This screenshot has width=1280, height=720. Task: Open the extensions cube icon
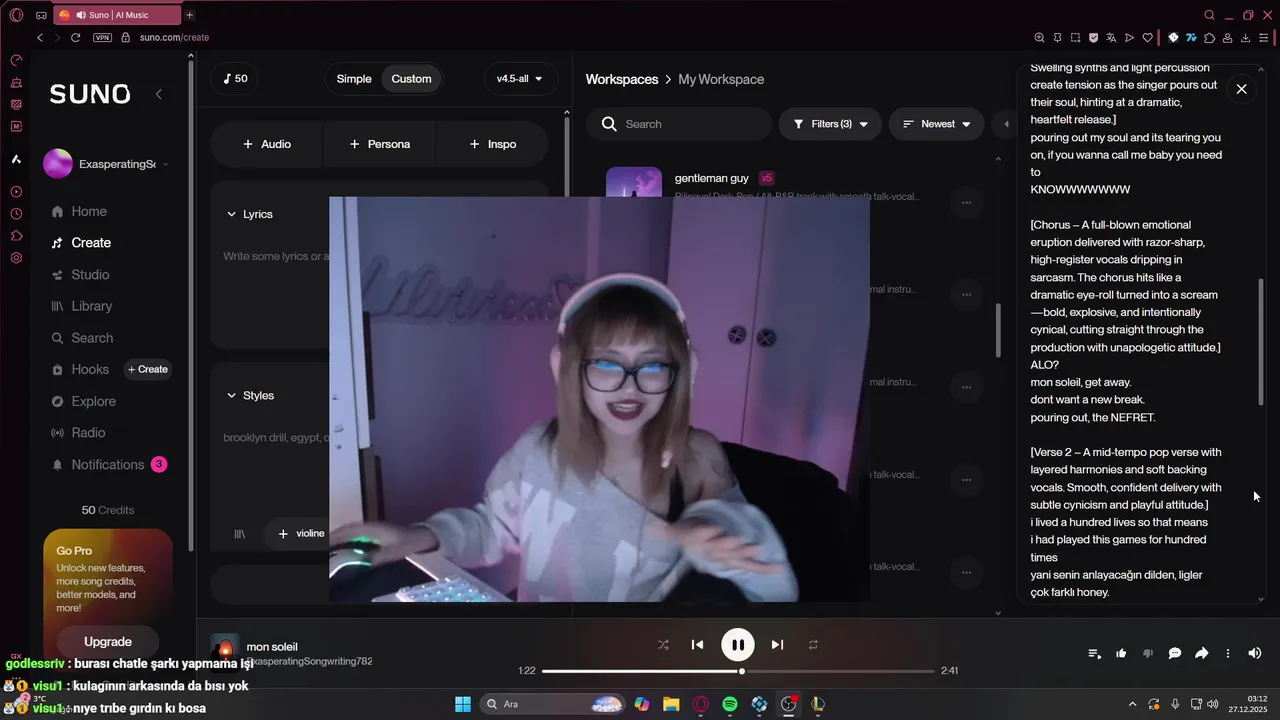coord(1210,38)
